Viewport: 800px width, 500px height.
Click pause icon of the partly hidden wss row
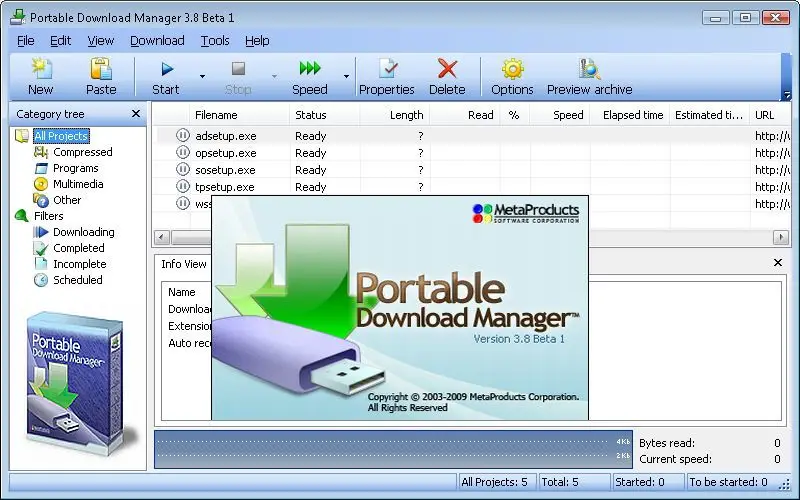[183, 203]
